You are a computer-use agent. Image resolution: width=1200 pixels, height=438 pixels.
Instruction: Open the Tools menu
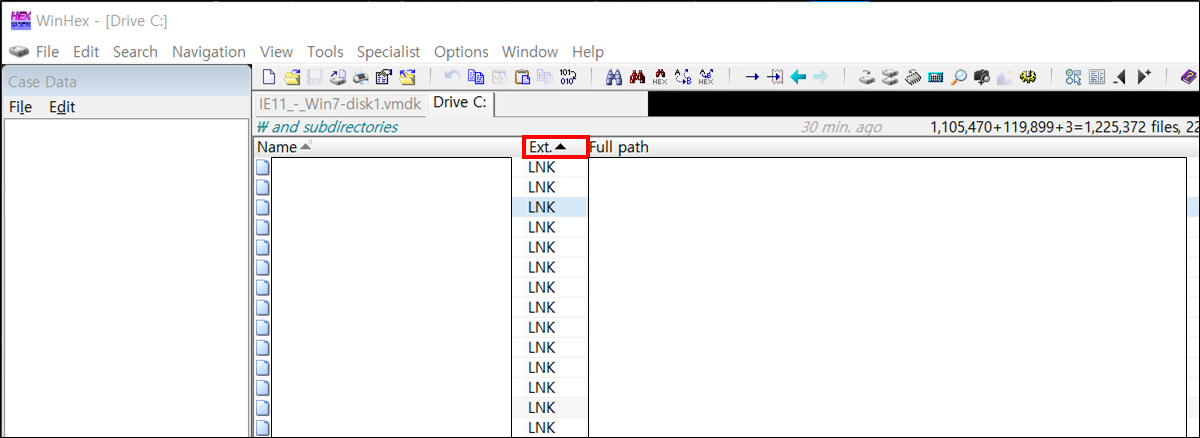coord(325,51)
